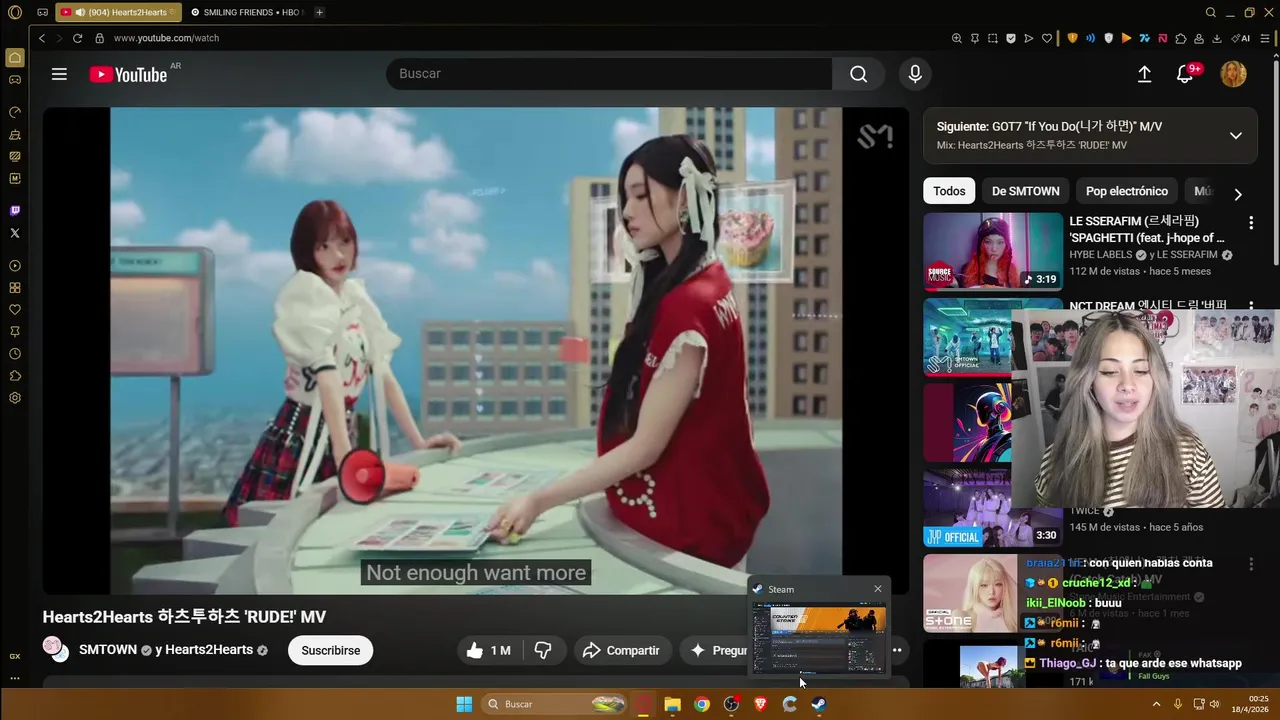Show more filter chips with right arrow
Viewport: 1280px width, 720px height.
pyautogui.click(x=1237, y=194)
